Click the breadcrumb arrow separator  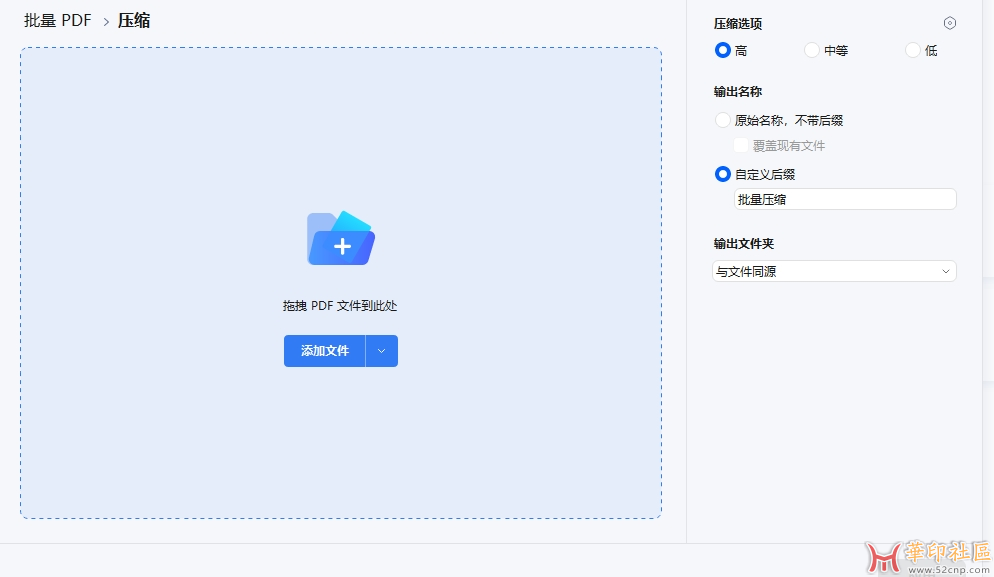pos(106,21)
